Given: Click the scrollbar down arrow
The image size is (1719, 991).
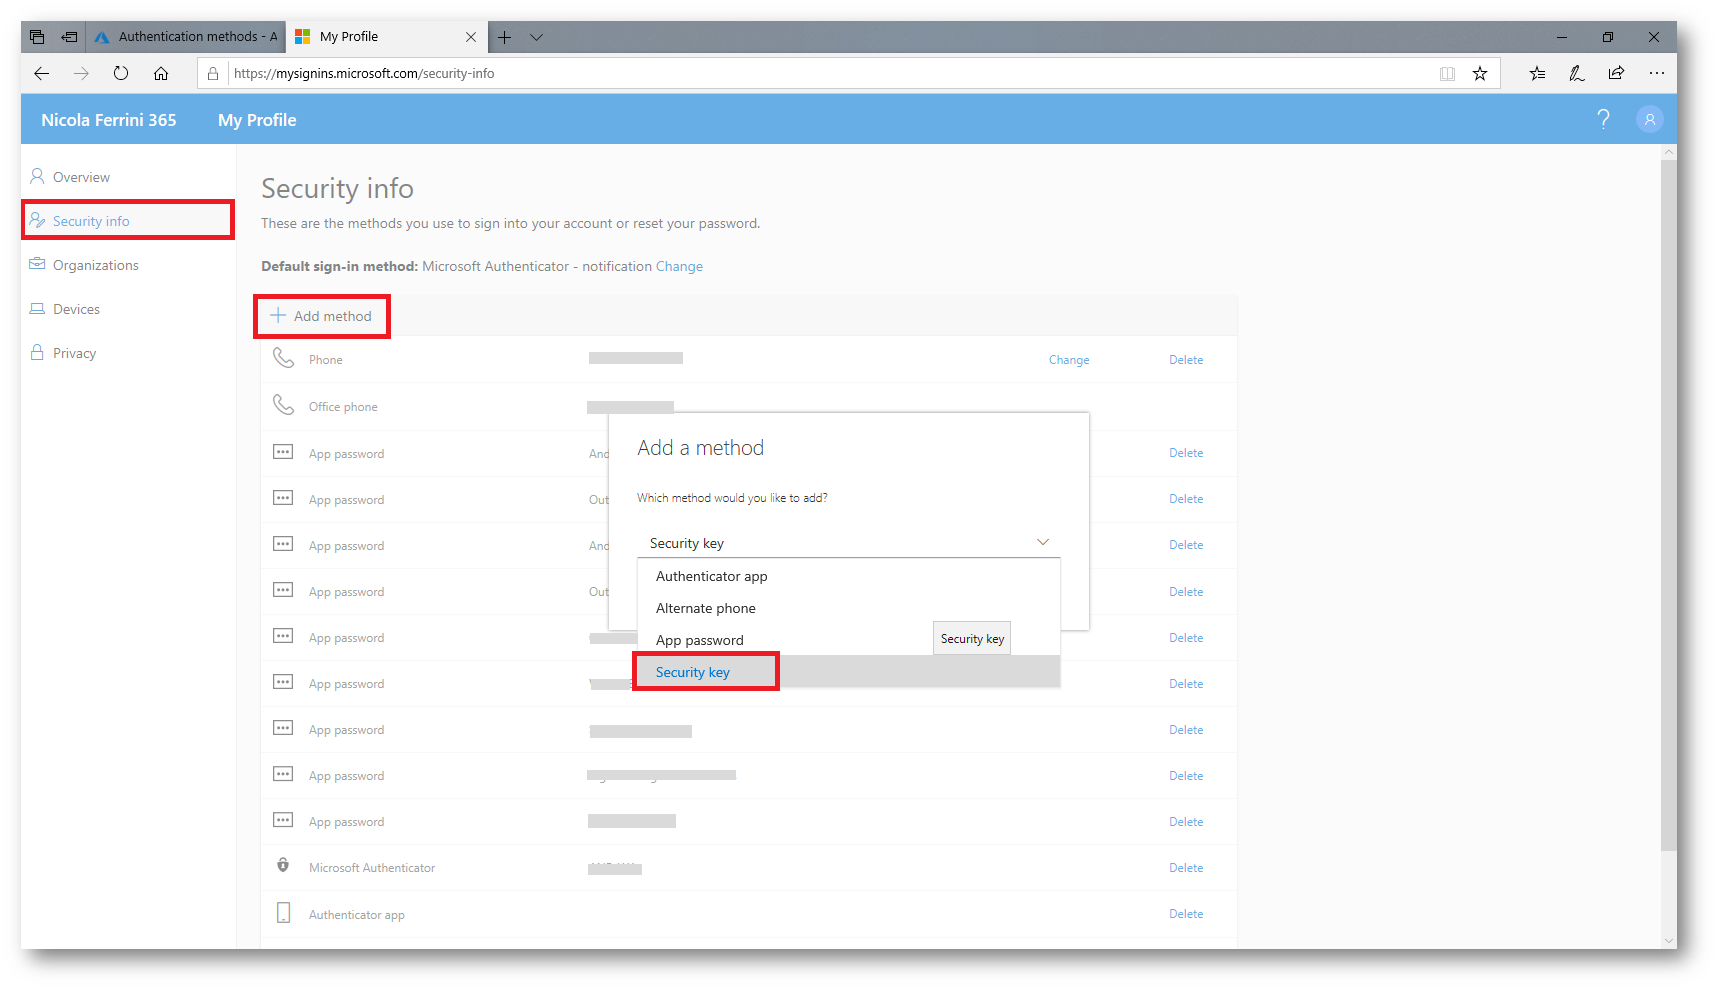Looking at the screenshot, I should coord(1668,940).
